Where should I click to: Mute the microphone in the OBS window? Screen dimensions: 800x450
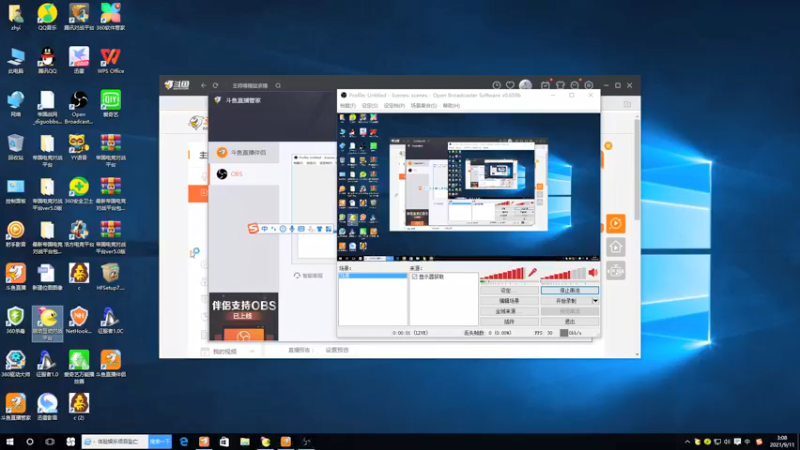pyautogui.click(x=532, y=272)
